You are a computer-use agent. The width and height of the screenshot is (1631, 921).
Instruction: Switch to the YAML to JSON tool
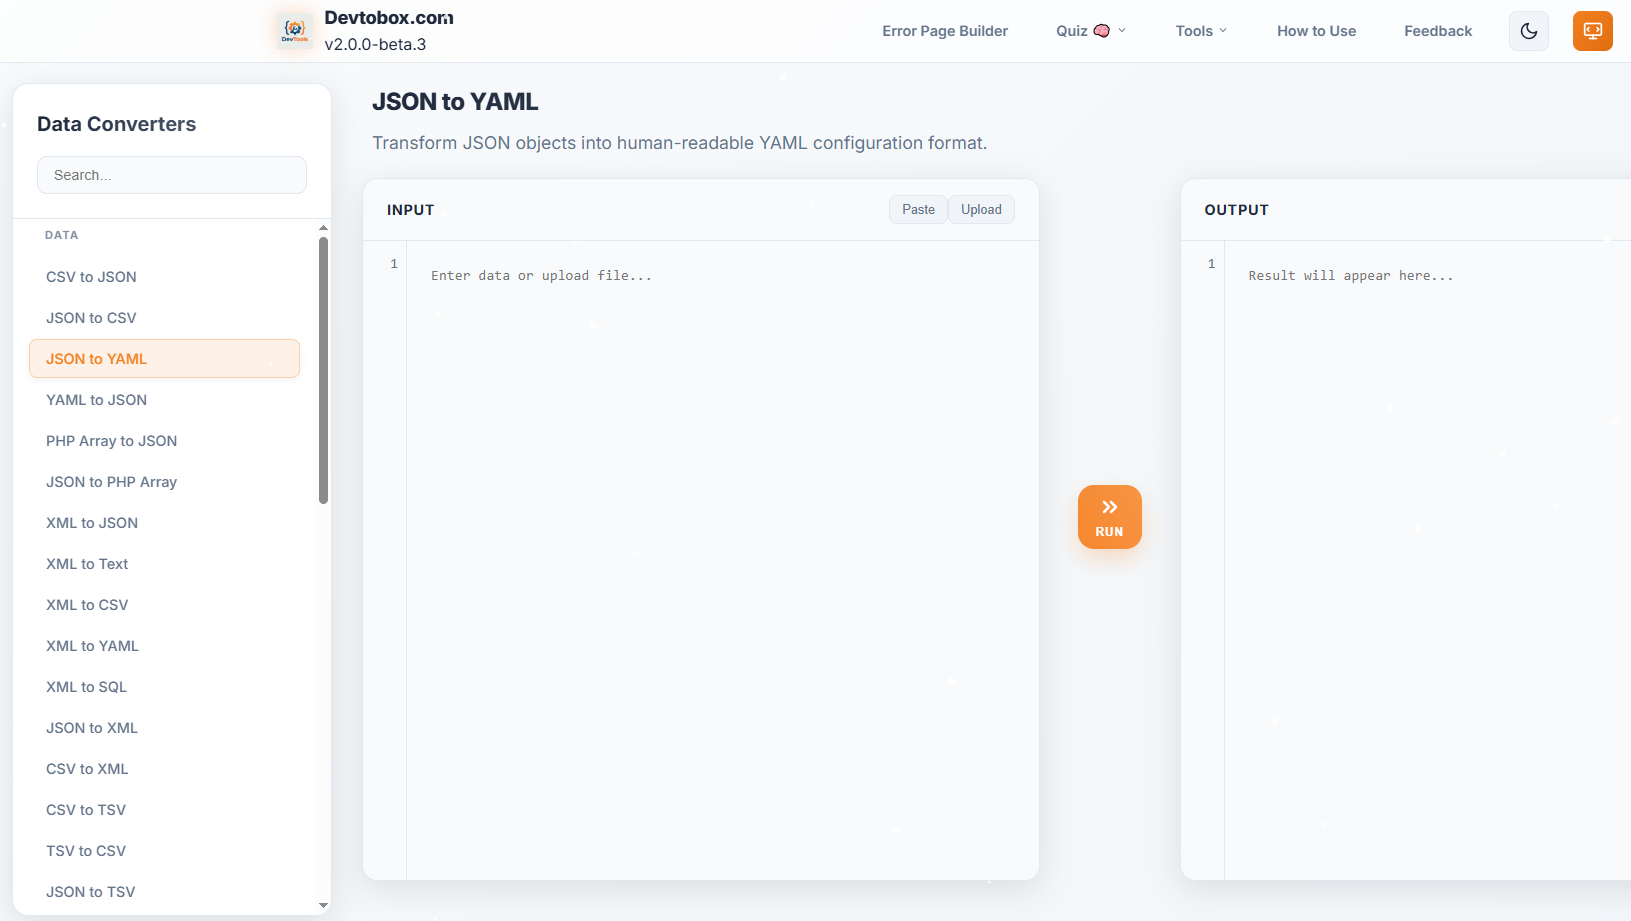pyautogui.click(x=96, y=399)
